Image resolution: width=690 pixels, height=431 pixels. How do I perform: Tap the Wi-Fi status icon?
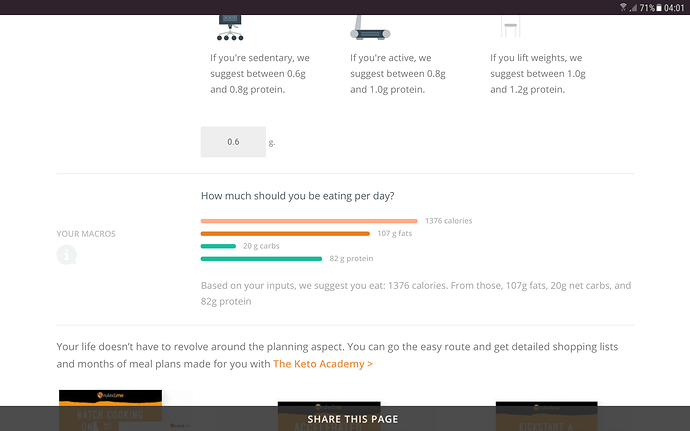pos(623,7)
